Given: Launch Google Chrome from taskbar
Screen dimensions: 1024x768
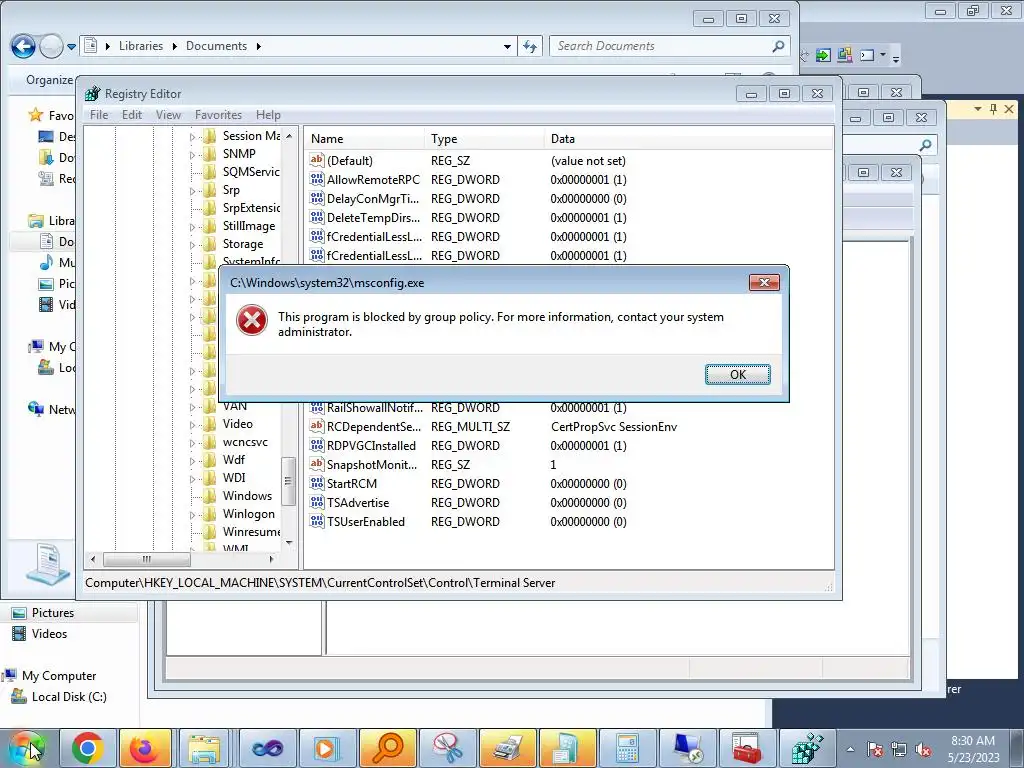Looking at the screenshot, I should [88, 748].
